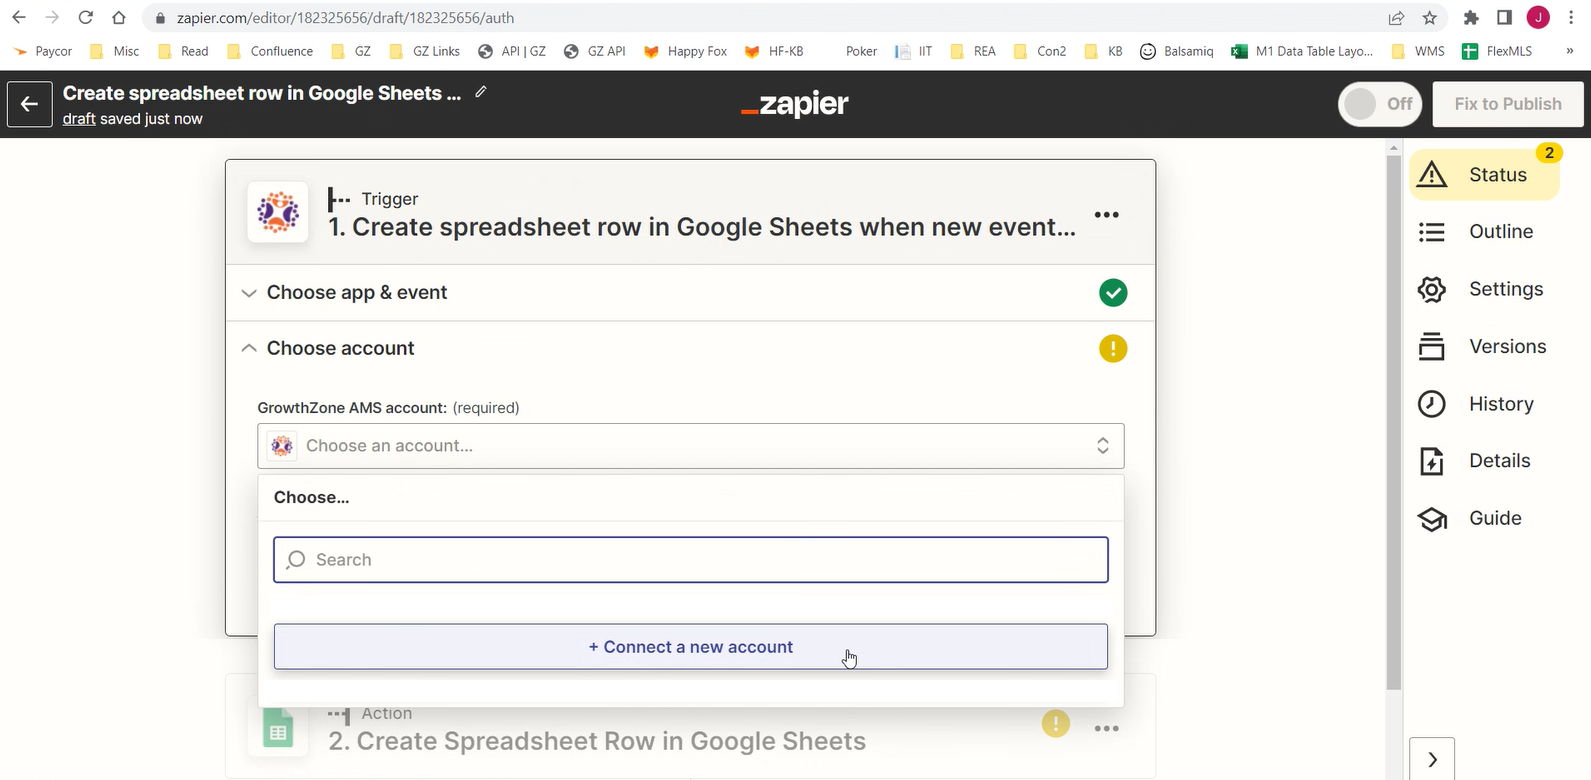Click the GrowthZone trigger app icon
The width and height of the screenshot is (1591, 780).
278,212
